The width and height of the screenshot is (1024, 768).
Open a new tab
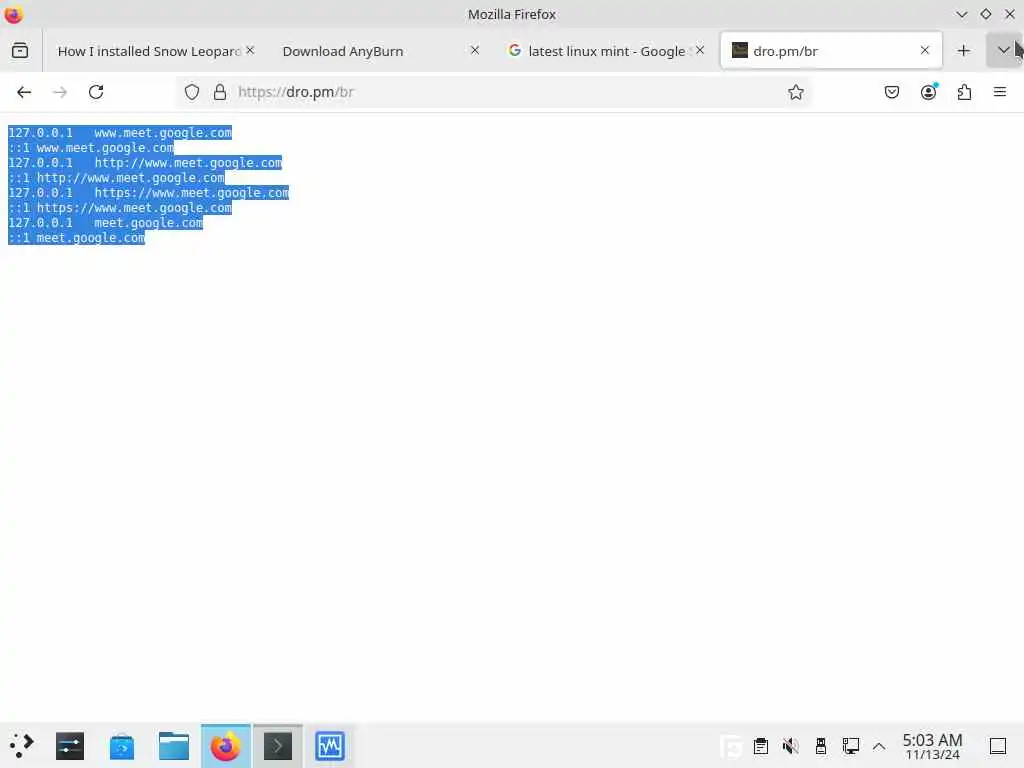pyautogui.click(x=963, y=50)
